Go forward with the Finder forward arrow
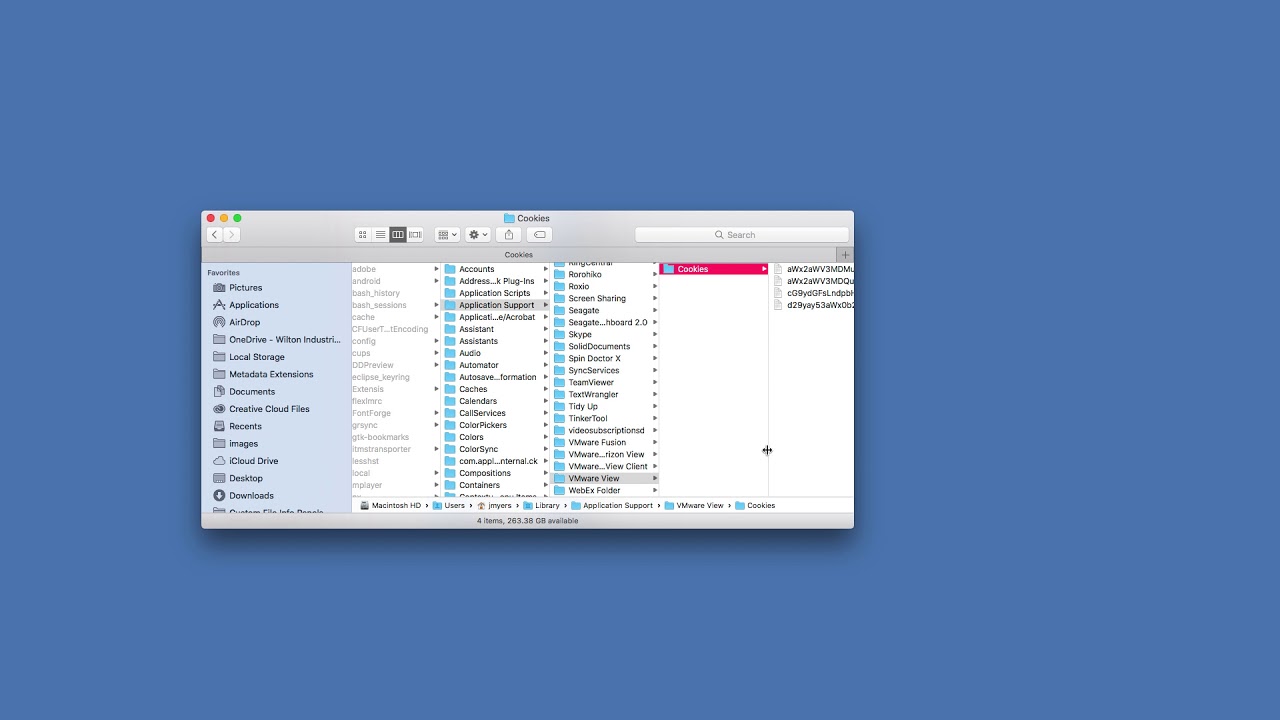The width and height of the screenshot is (1280, 720). [231, 234]
